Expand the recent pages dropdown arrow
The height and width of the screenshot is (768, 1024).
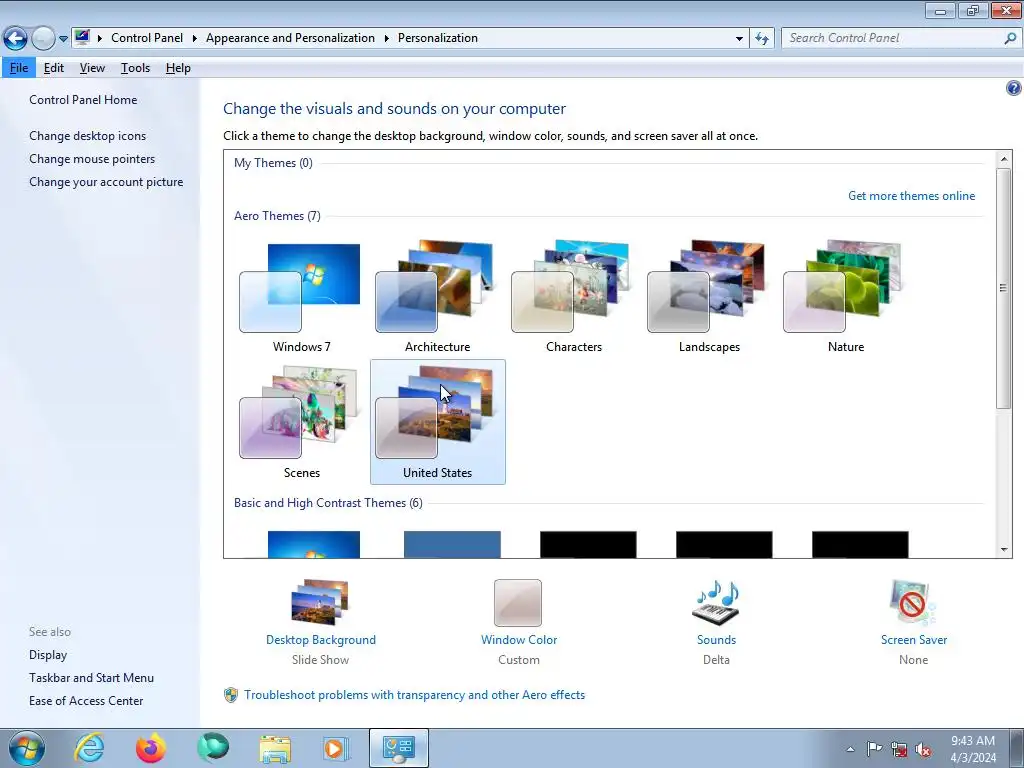(63, 39)
